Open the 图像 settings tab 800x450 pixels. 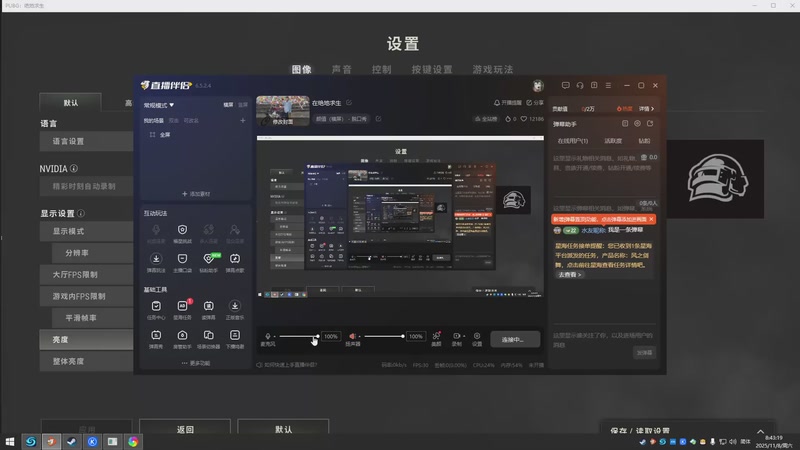click(302, 69)
